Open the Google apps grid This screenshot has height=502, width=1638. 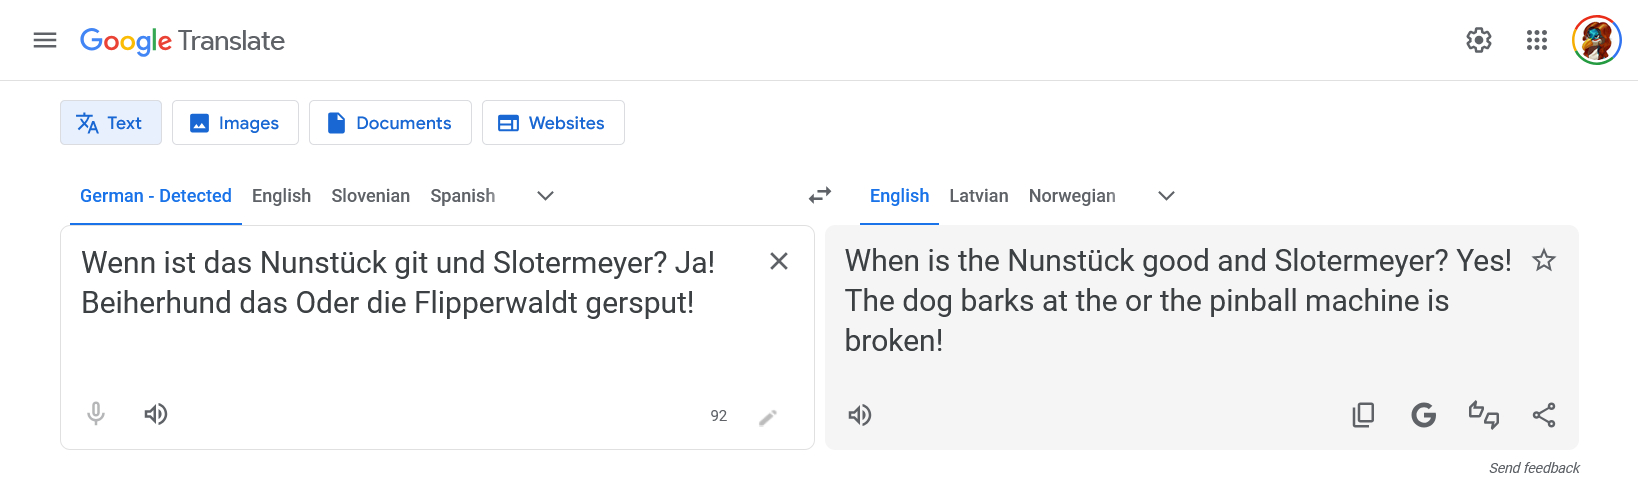click(x=1536, y=40)
